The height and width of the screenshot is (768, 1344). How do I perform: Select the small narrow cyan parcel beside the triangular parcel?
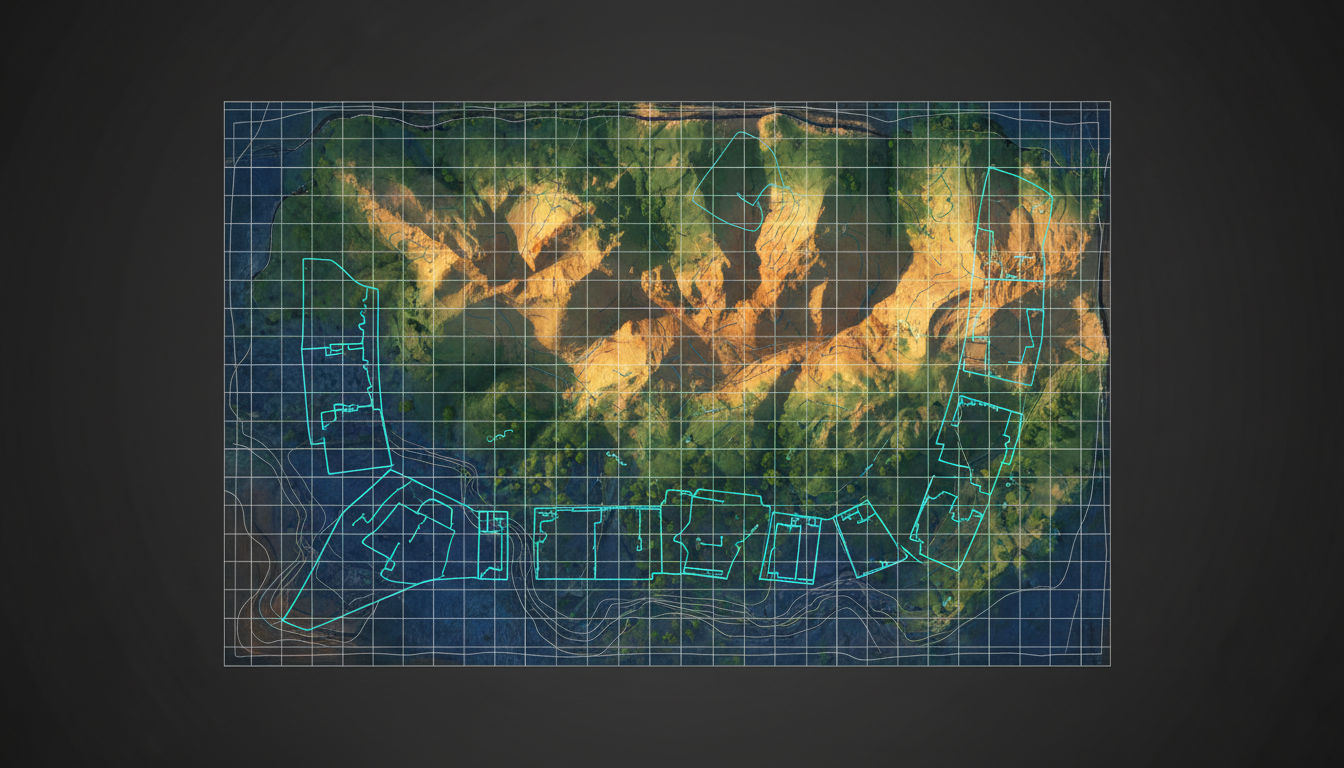point(492,545)
